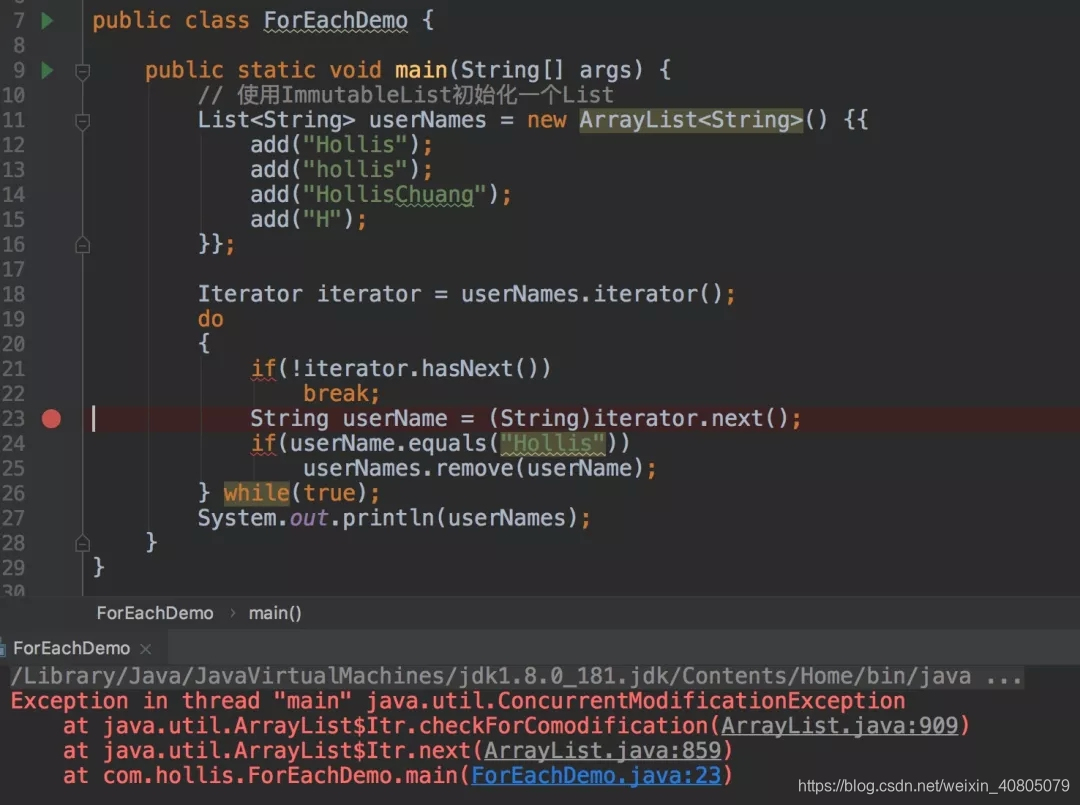
Task: Click the while keyword on line 26
Action: tap(256, 493)
